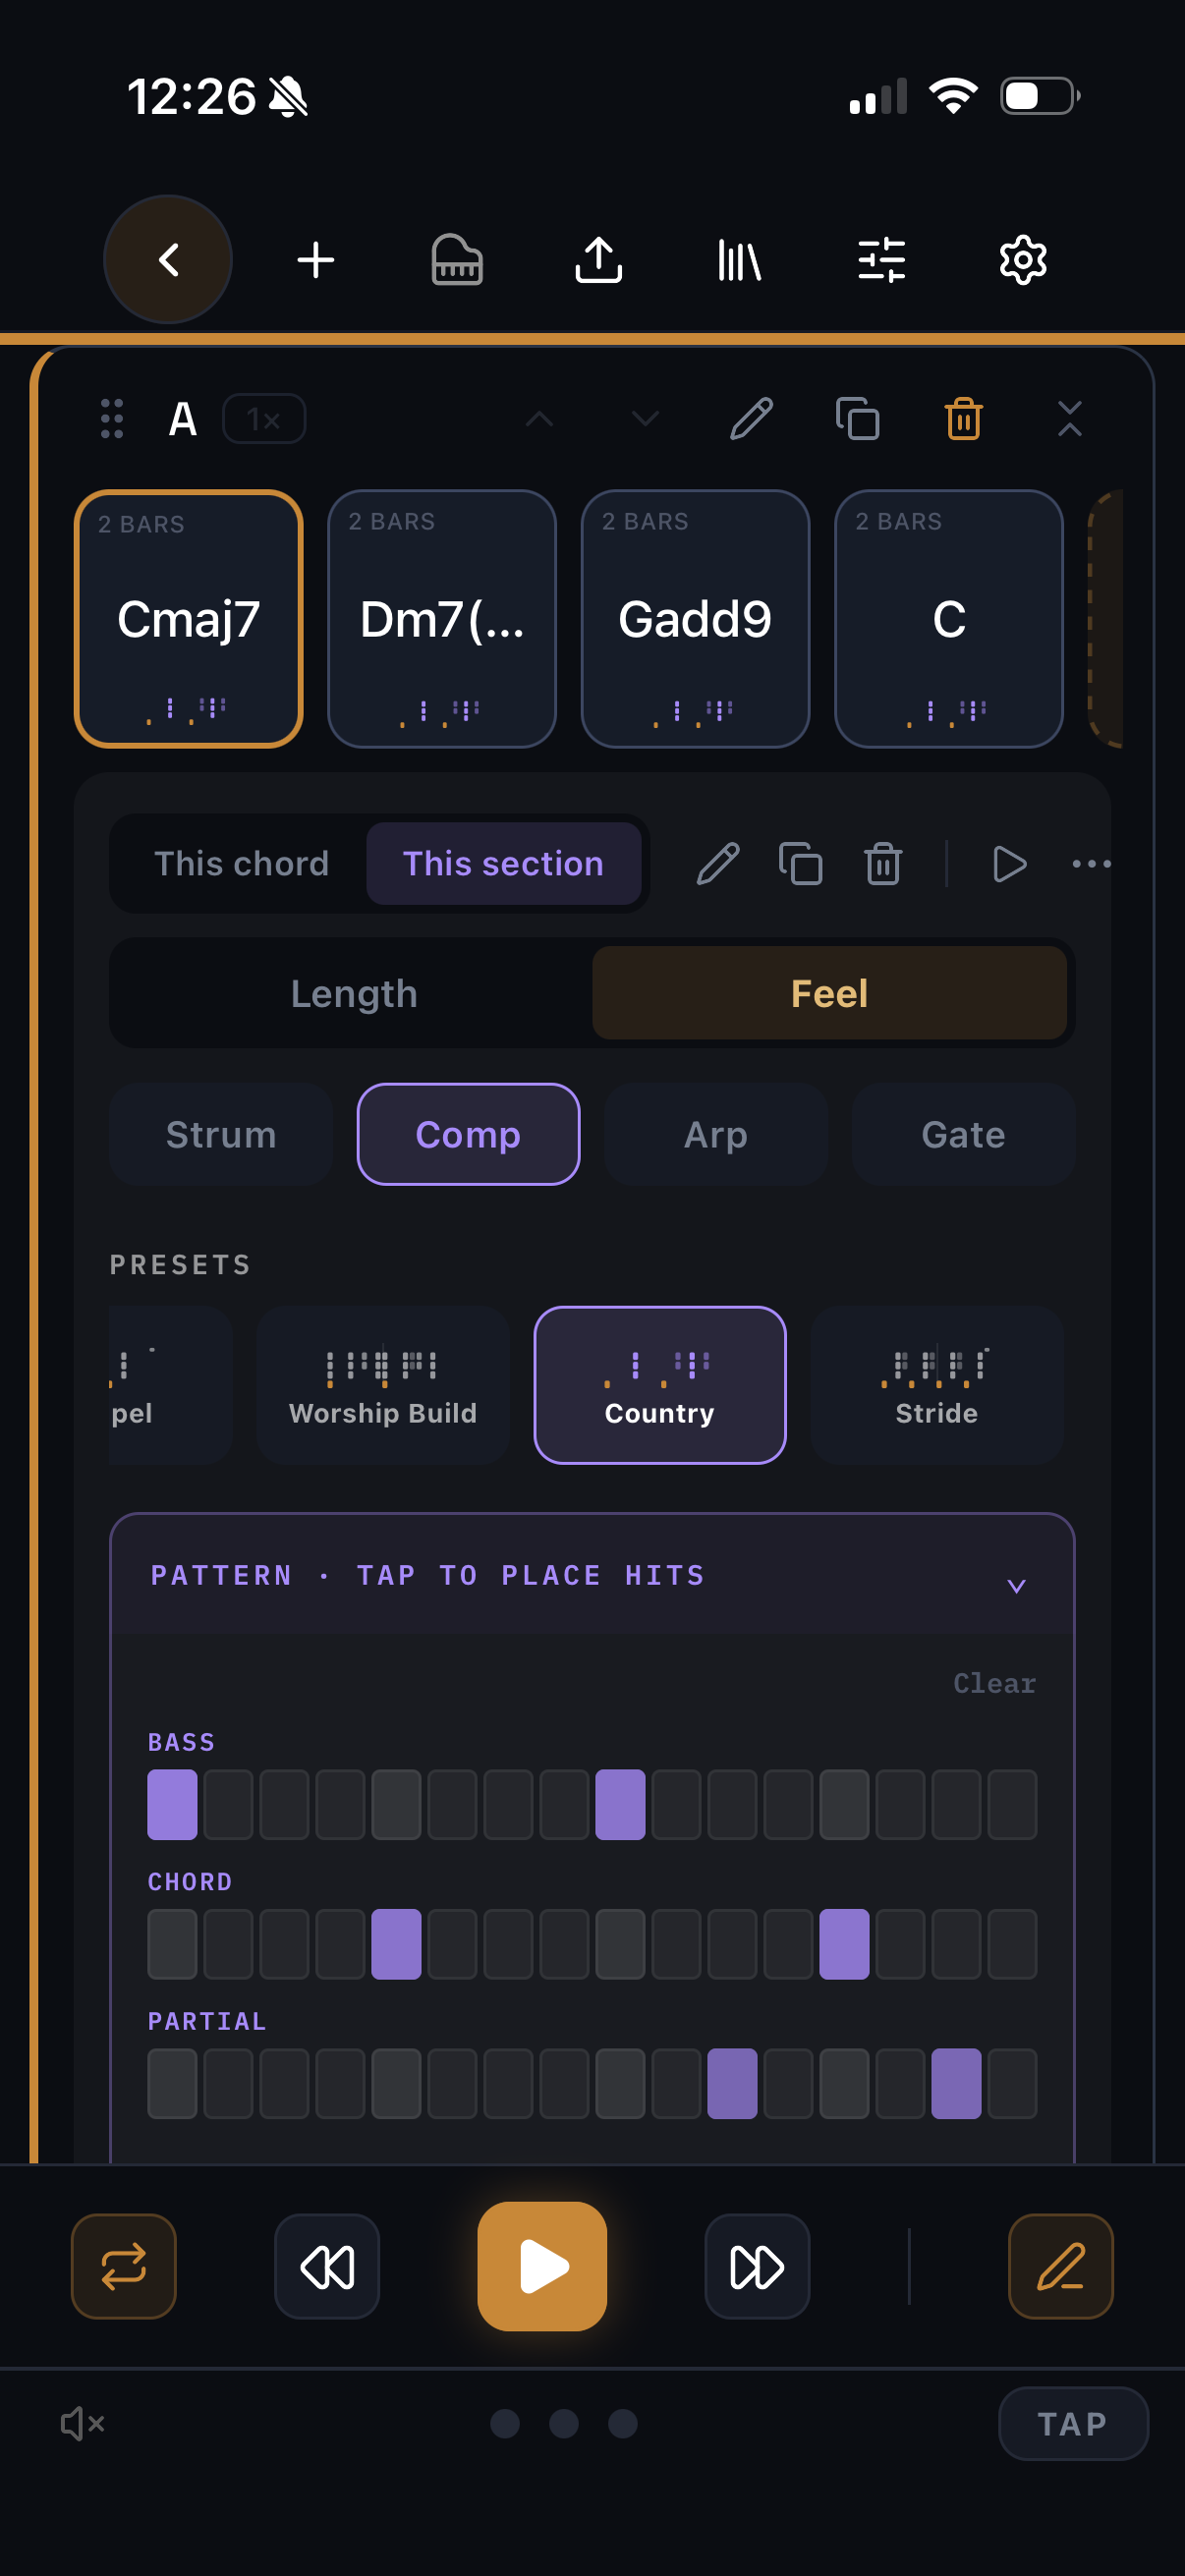Tap the TAP tempo button

pos(1073,2423)
